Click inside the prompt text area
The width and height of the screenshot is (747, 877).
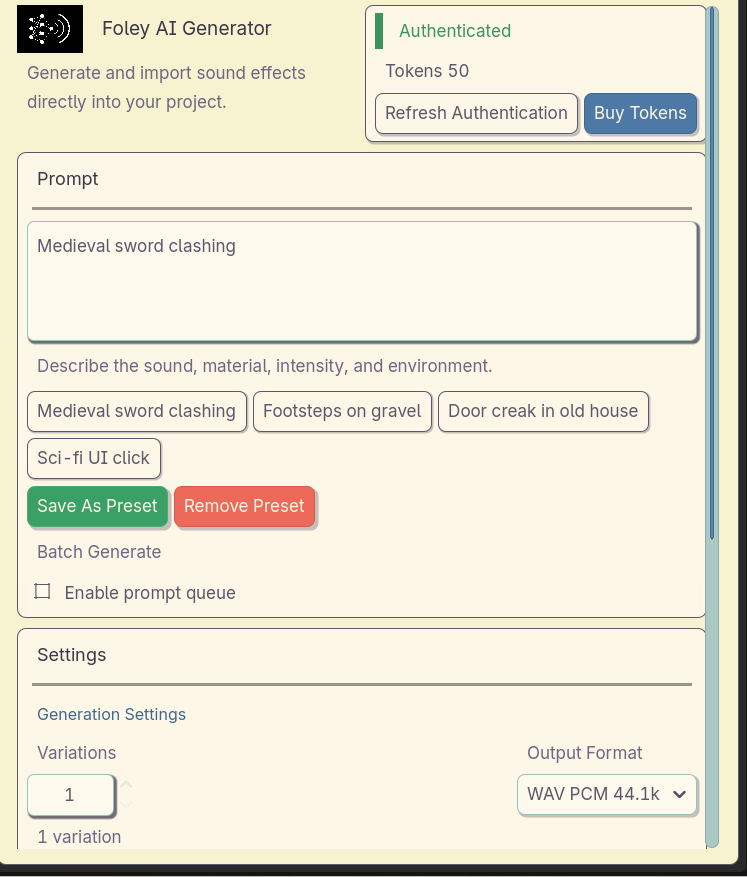click(x=361, y=282)
